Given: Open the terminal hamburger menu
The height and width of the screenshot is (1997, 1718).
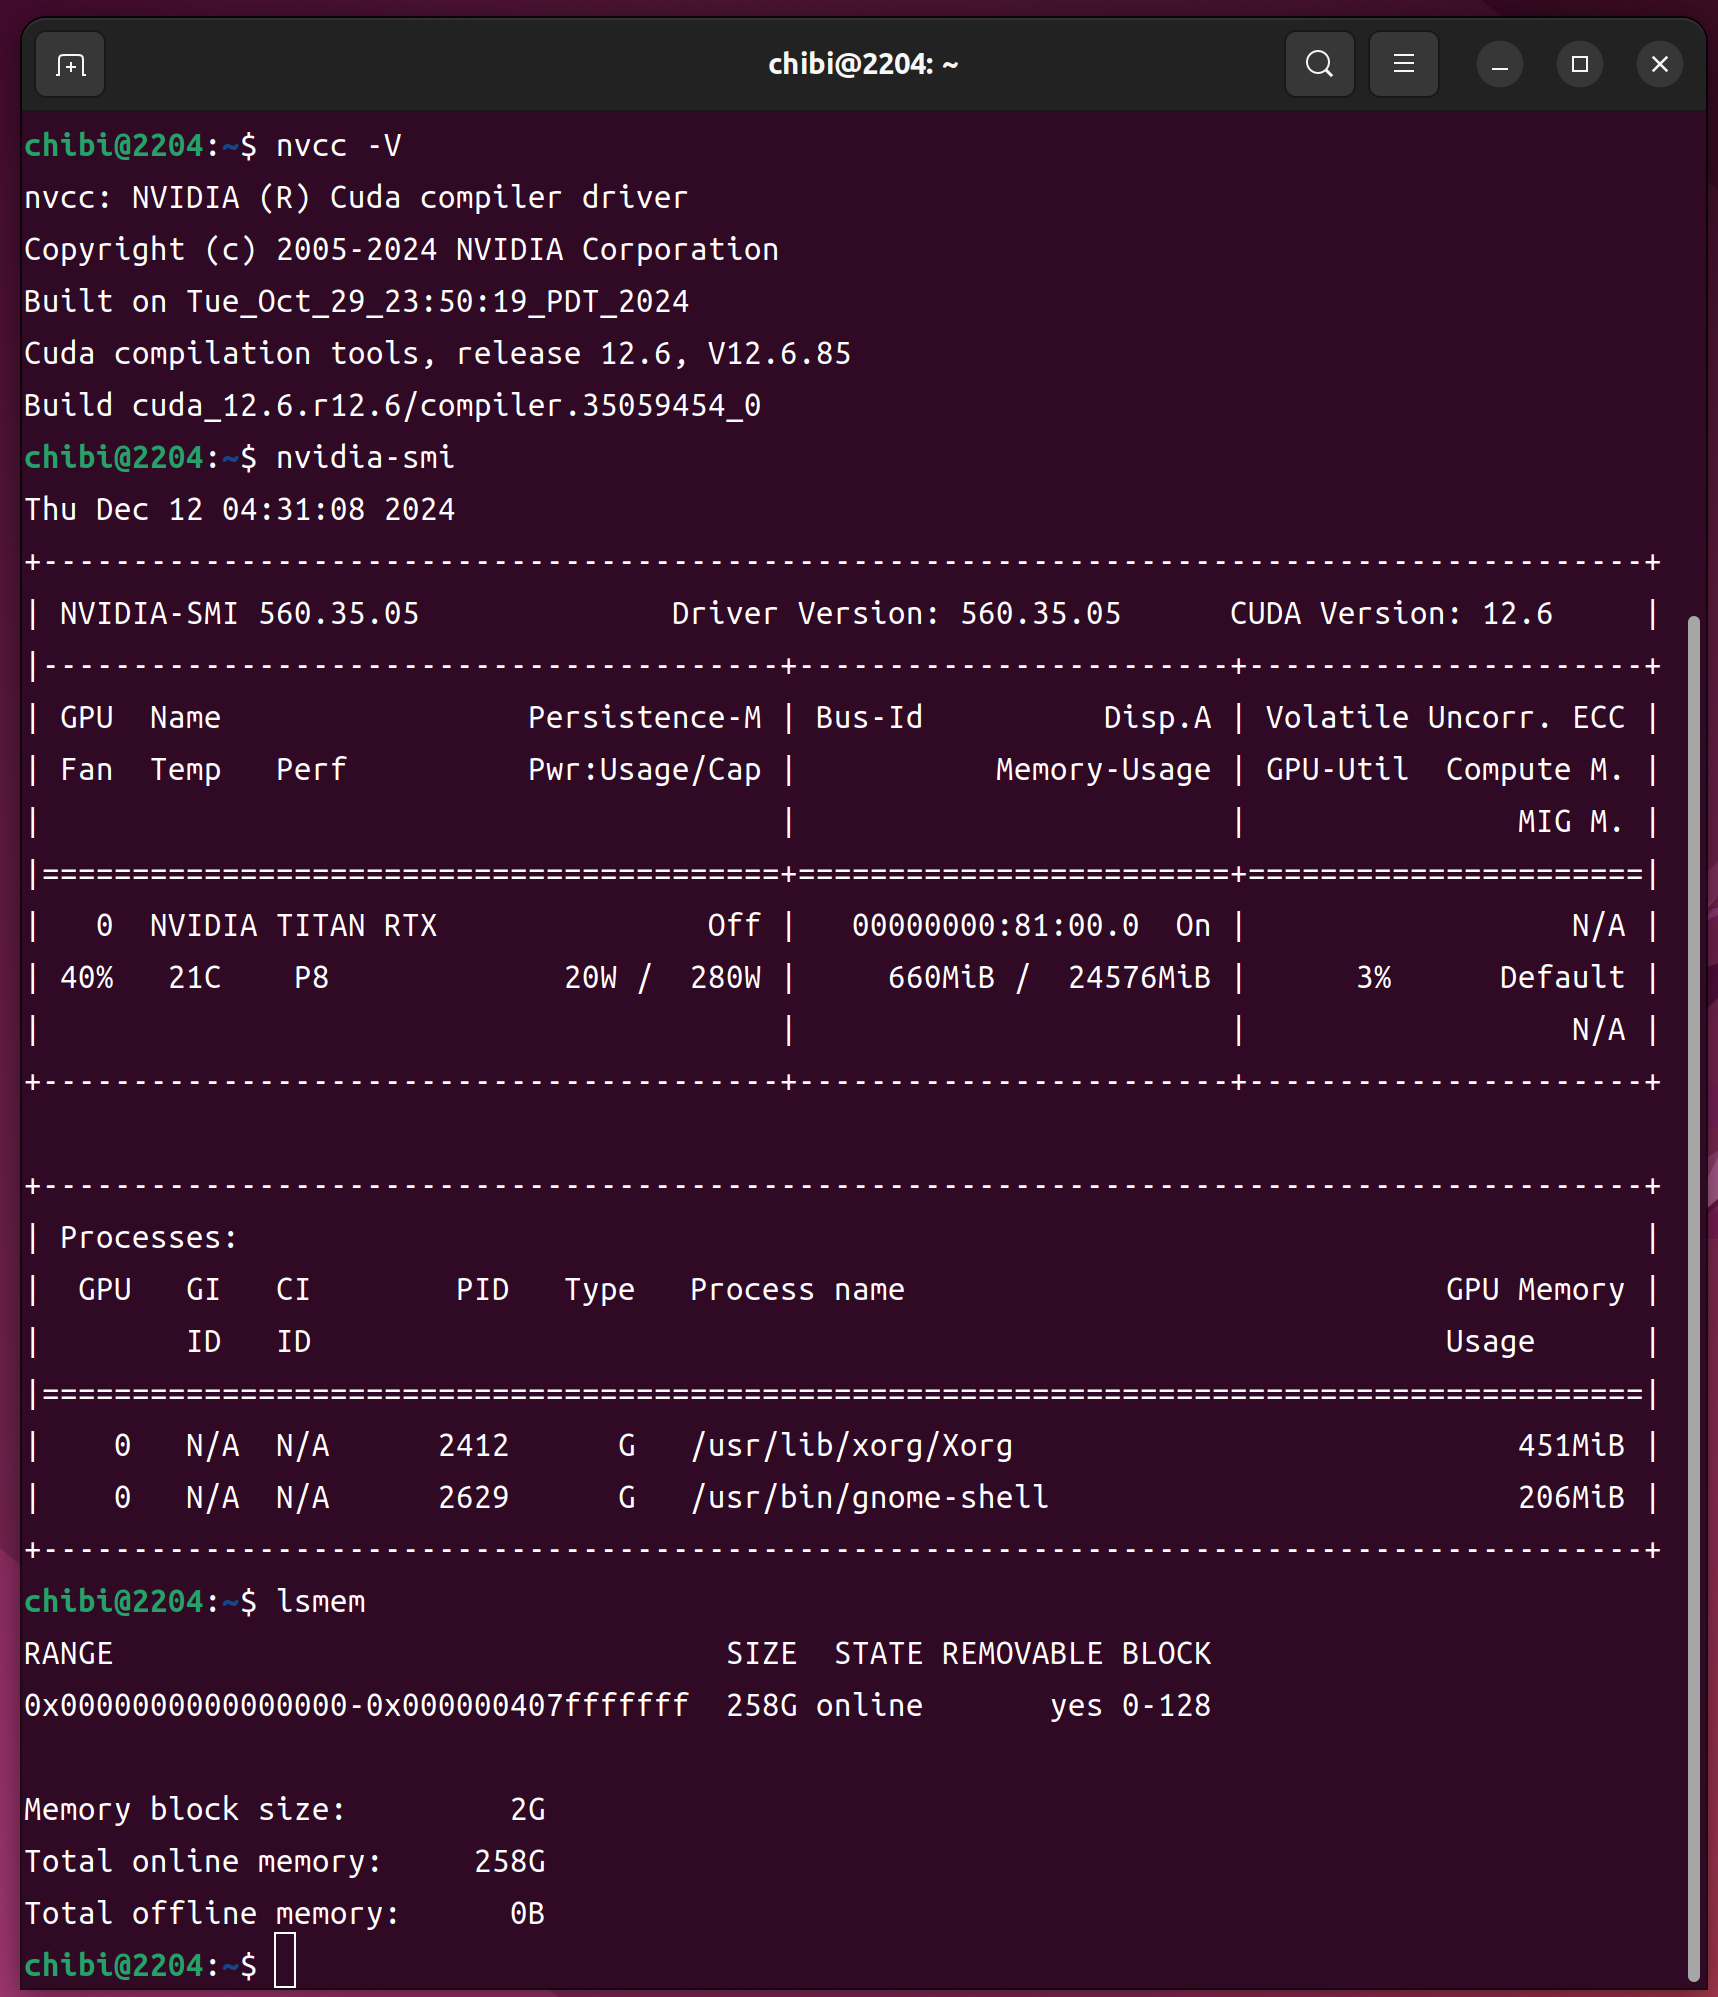Looking at the screenshot, I should [1403, 65].
